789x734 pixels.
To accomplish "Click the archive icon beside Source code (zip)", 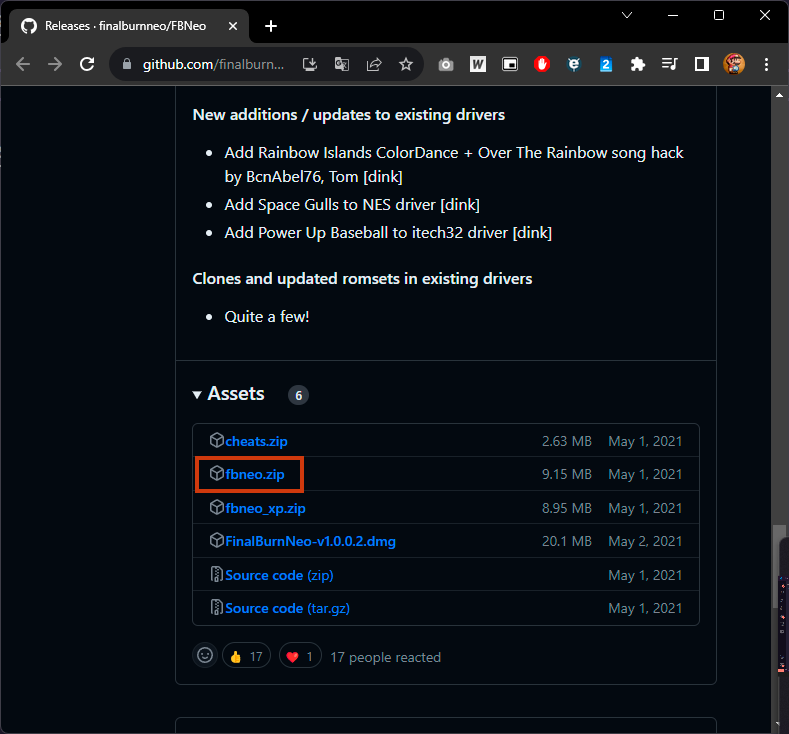I will tap(216, 574).
